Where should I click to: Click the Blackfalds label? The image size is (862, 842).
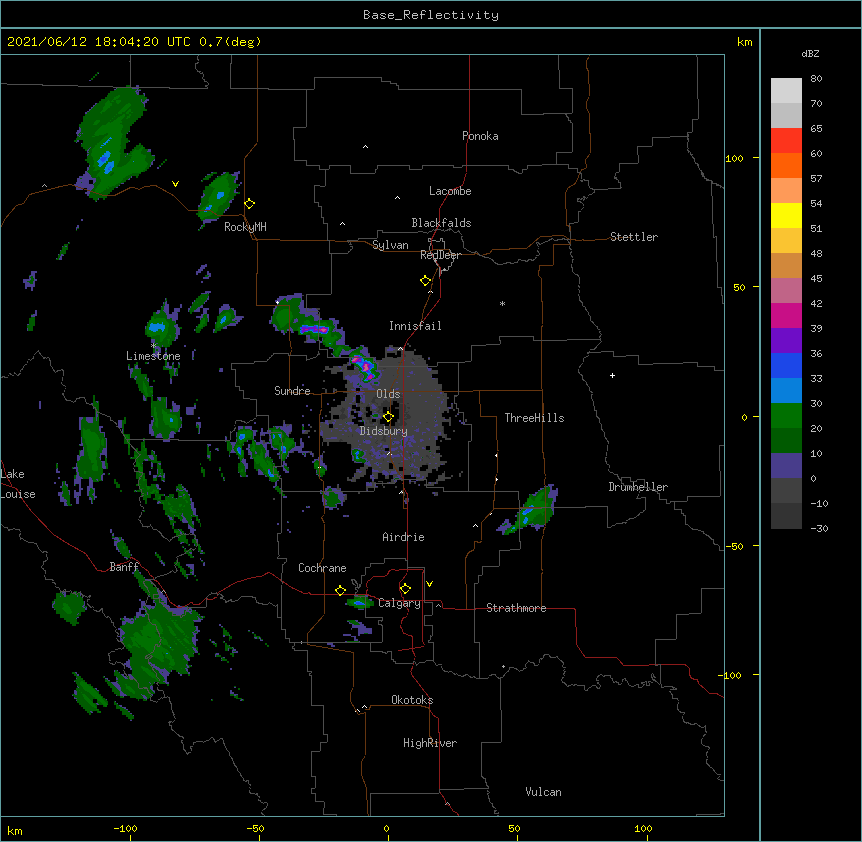tap(441, 223)
